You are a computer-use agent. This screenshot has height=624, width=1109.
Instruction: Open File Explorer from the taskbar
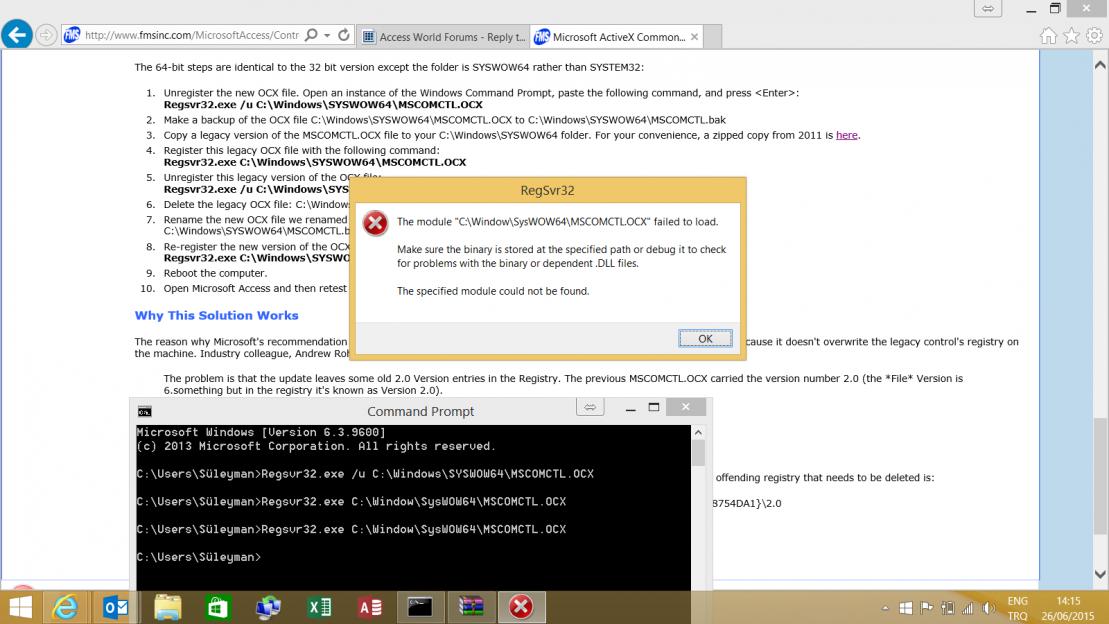167,607
